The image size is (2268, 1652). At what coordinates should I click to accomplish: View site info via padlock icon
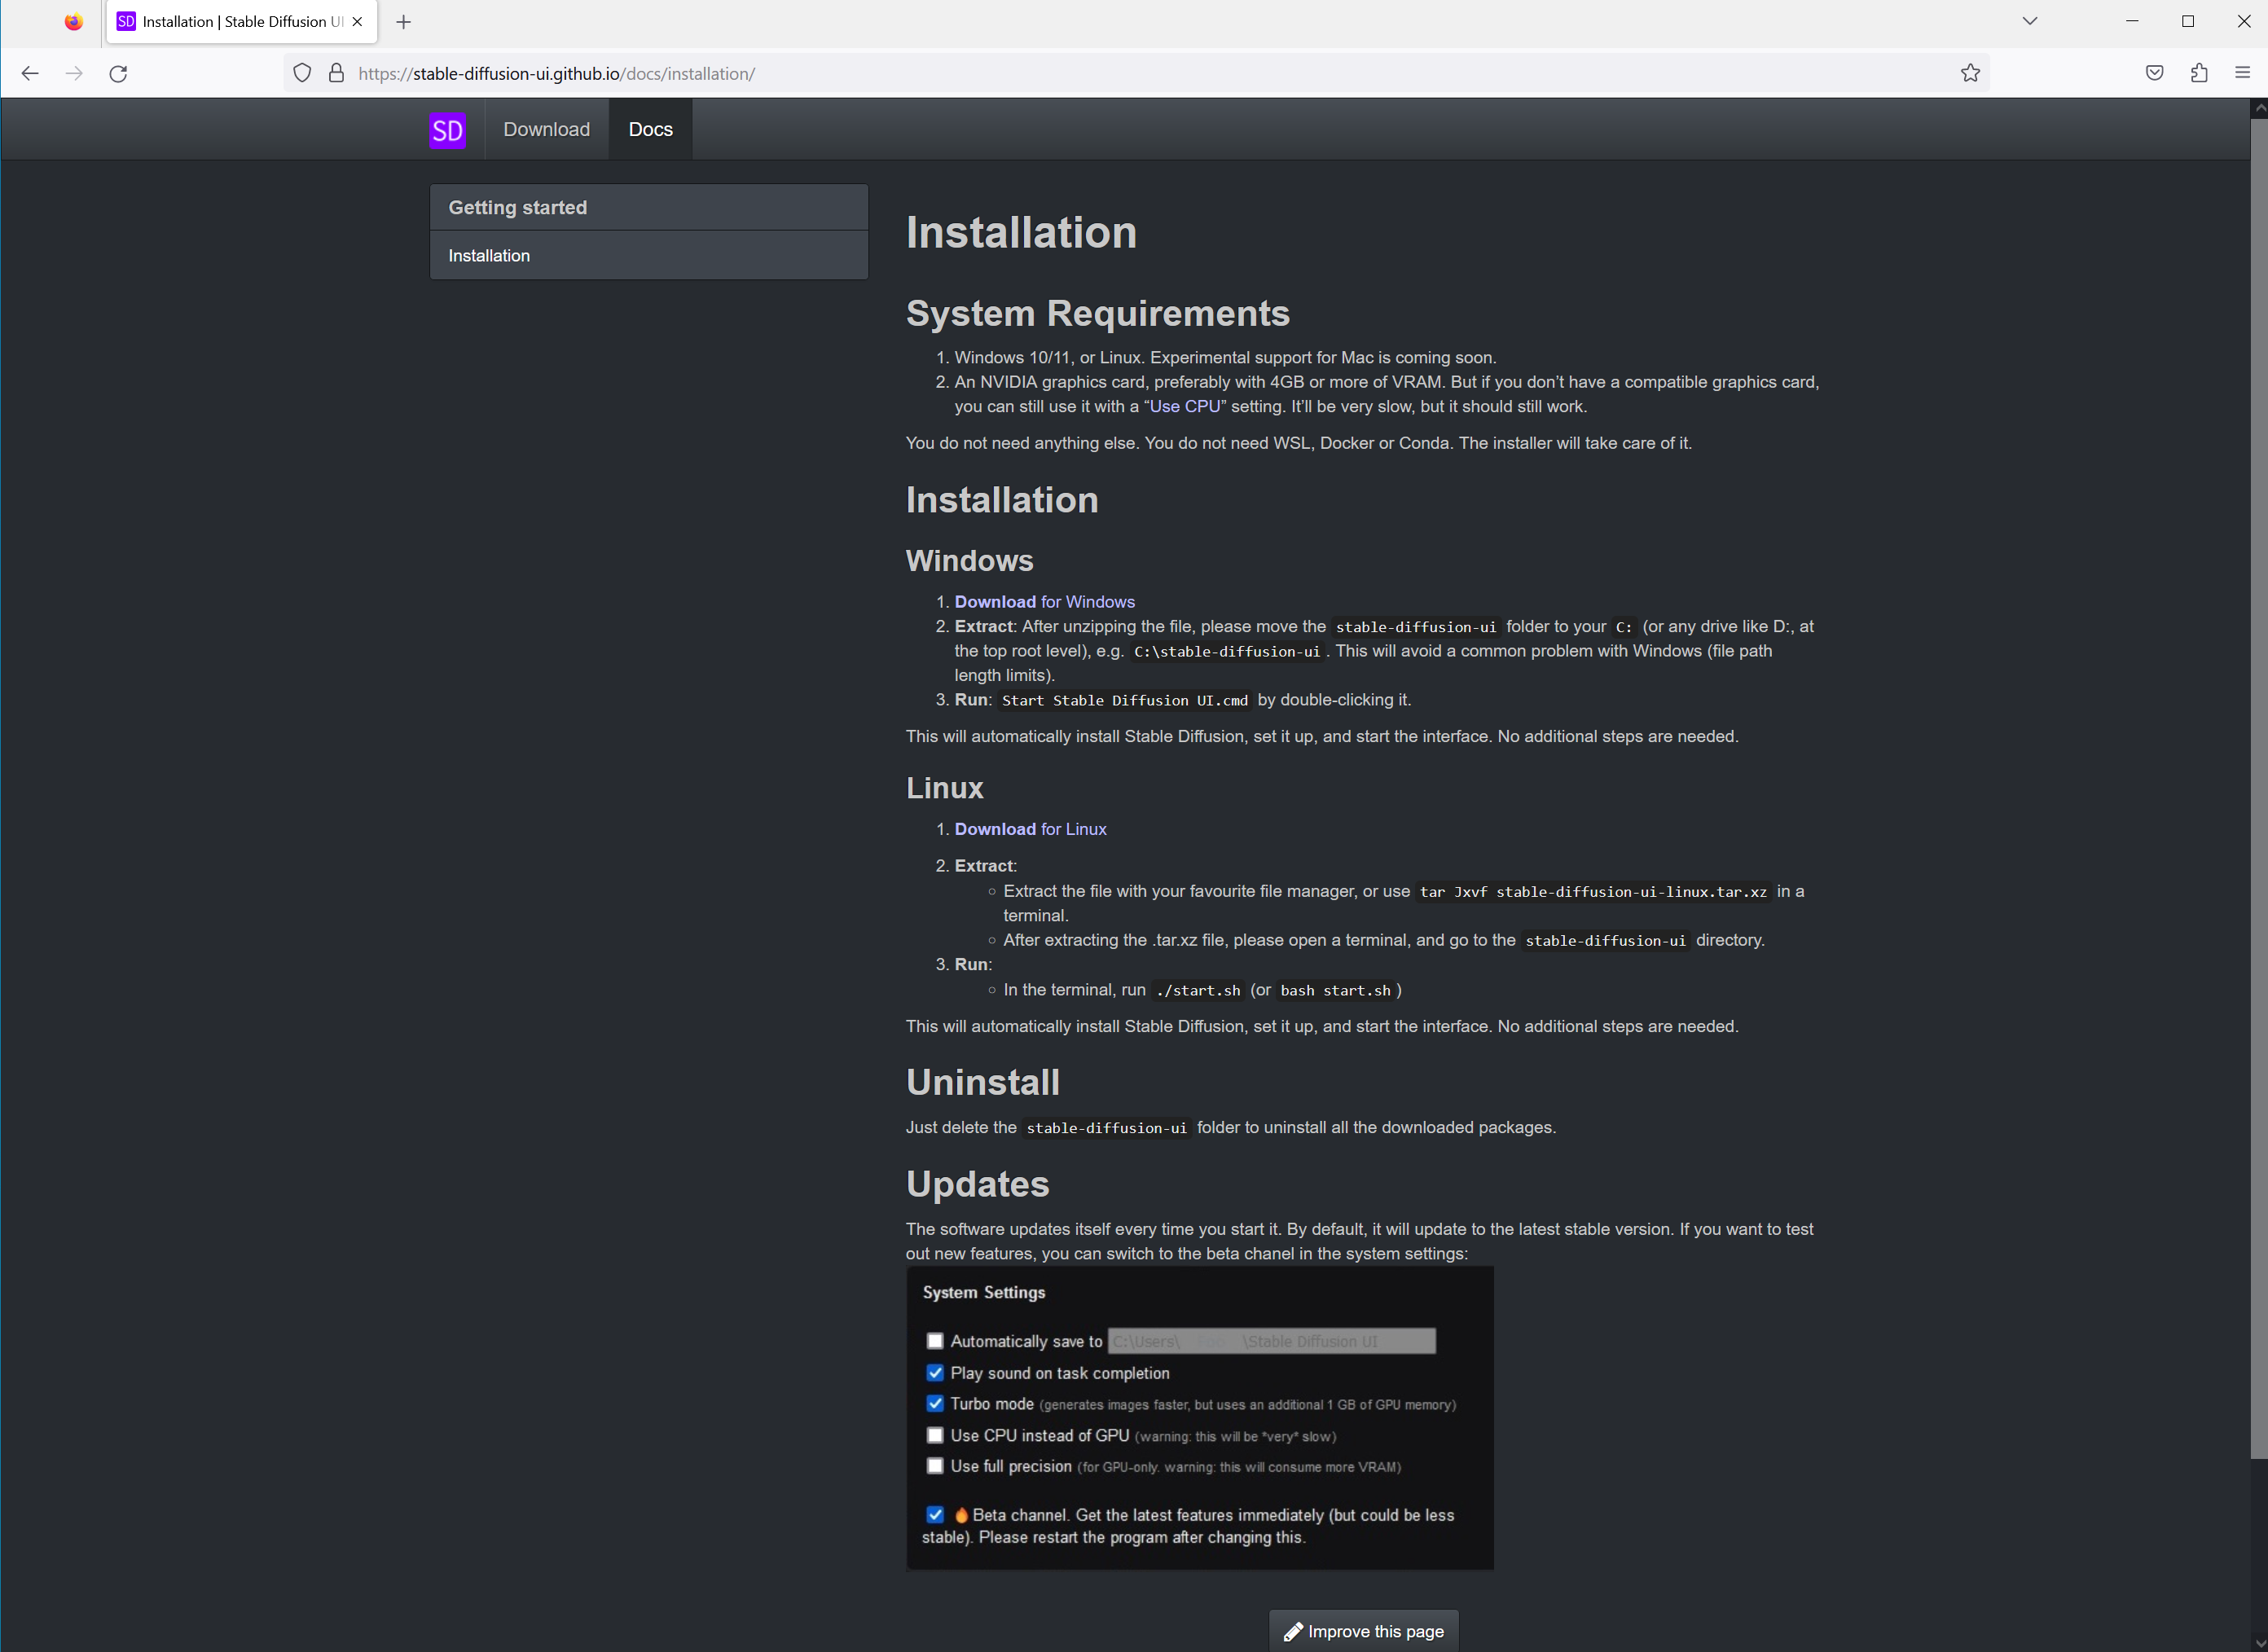point(336,73)
